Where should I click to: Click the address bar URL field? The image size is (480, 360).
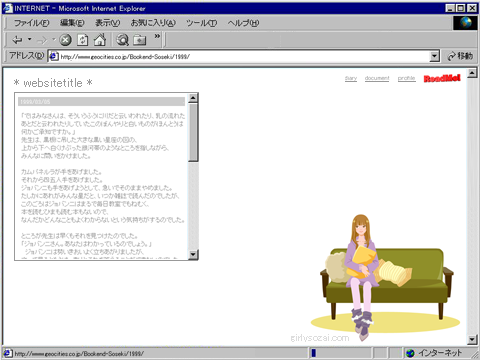(x=244, y=56)
